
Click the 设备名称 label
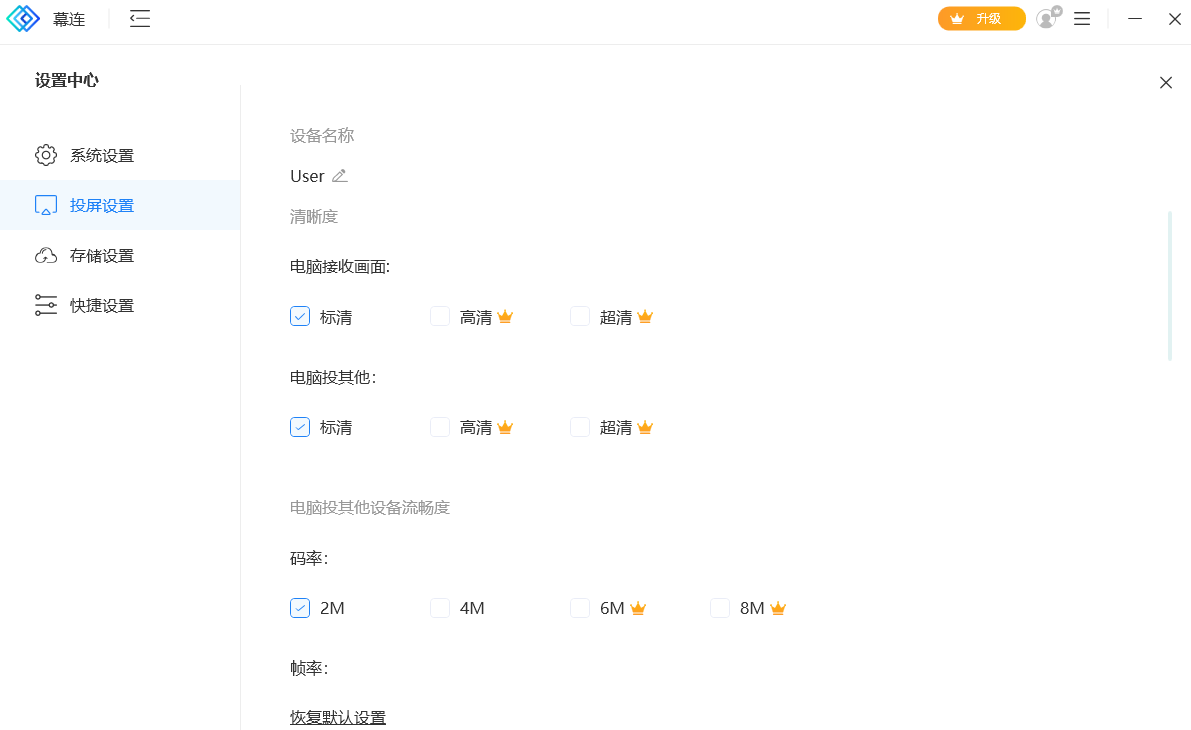(322, 136)
